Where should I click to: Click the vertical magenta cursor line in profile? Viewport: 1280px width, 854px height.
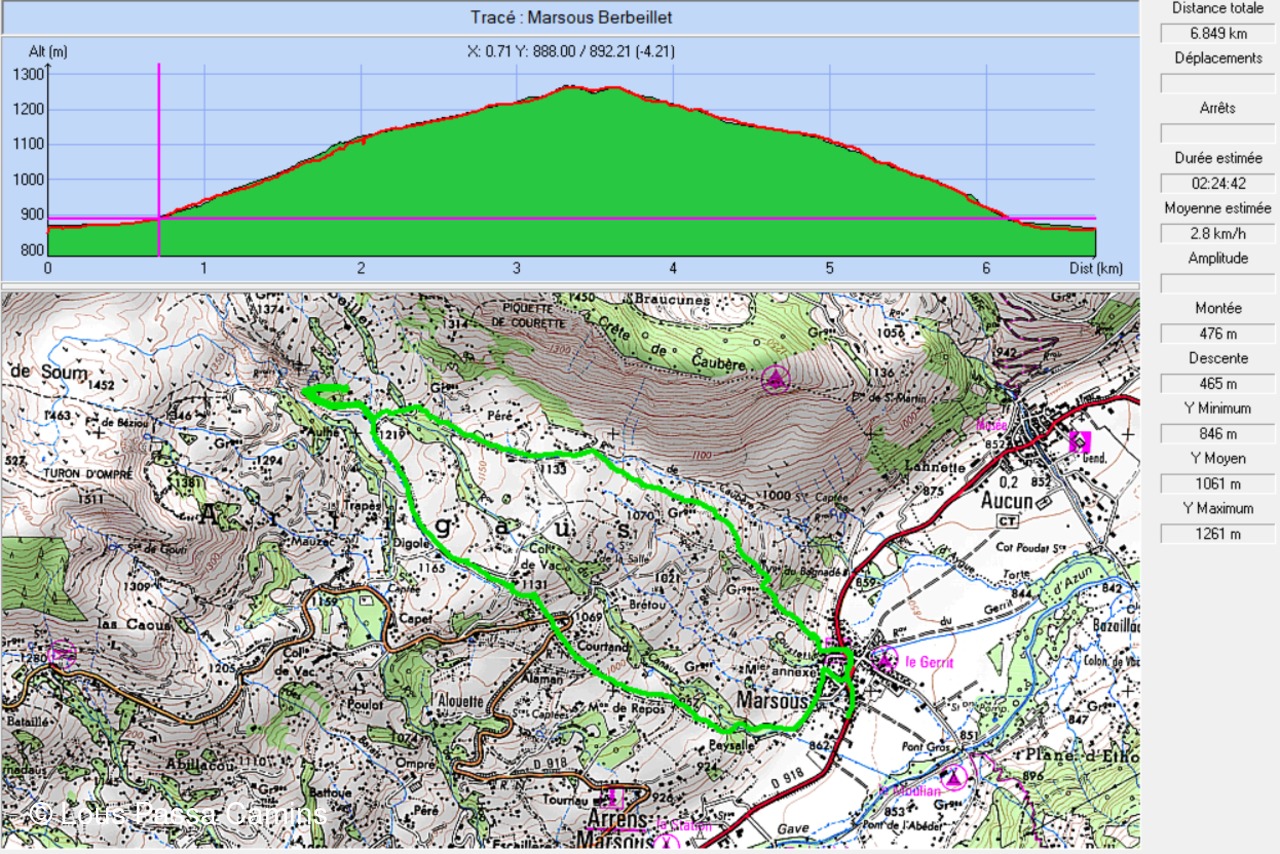pos(159,140)
